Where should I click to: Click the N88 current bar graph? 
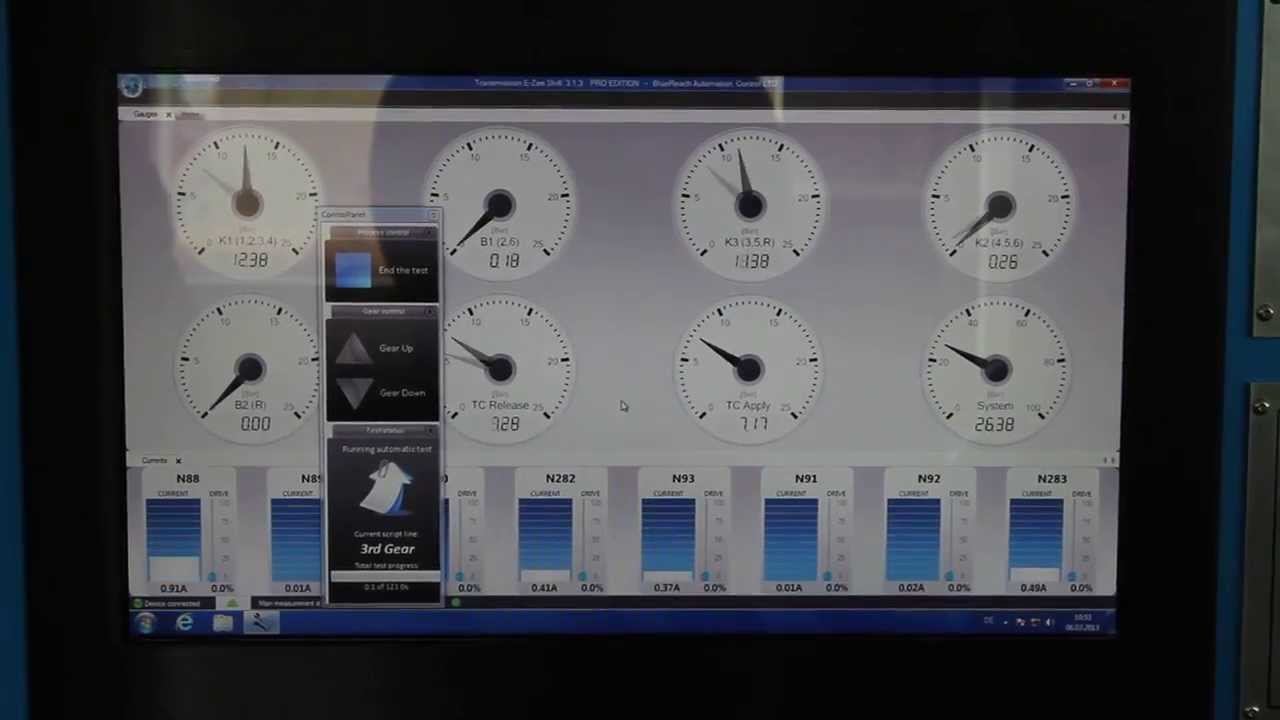tap(173, 540)
